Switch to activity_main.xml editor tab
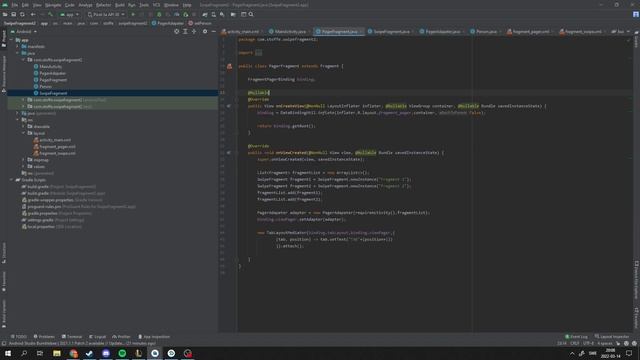 click(242, 31)
